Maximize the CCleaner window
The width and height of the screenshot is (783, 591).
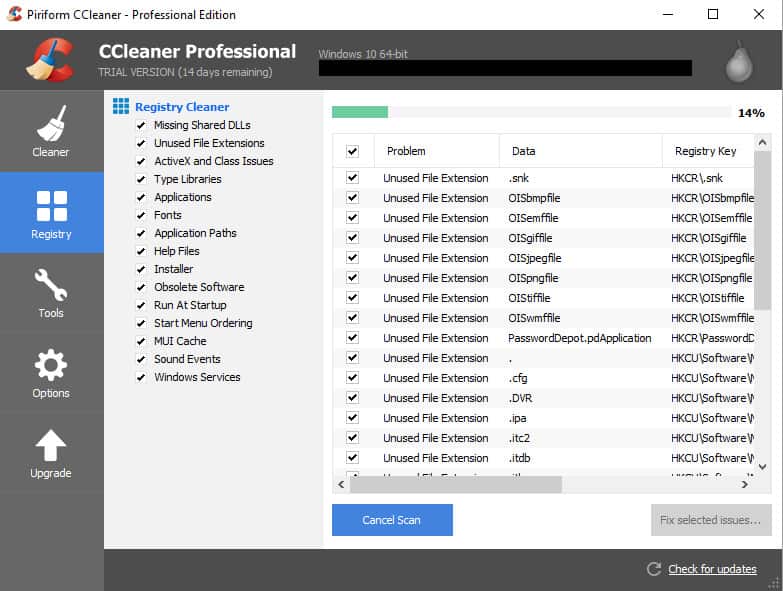(713, 14)
